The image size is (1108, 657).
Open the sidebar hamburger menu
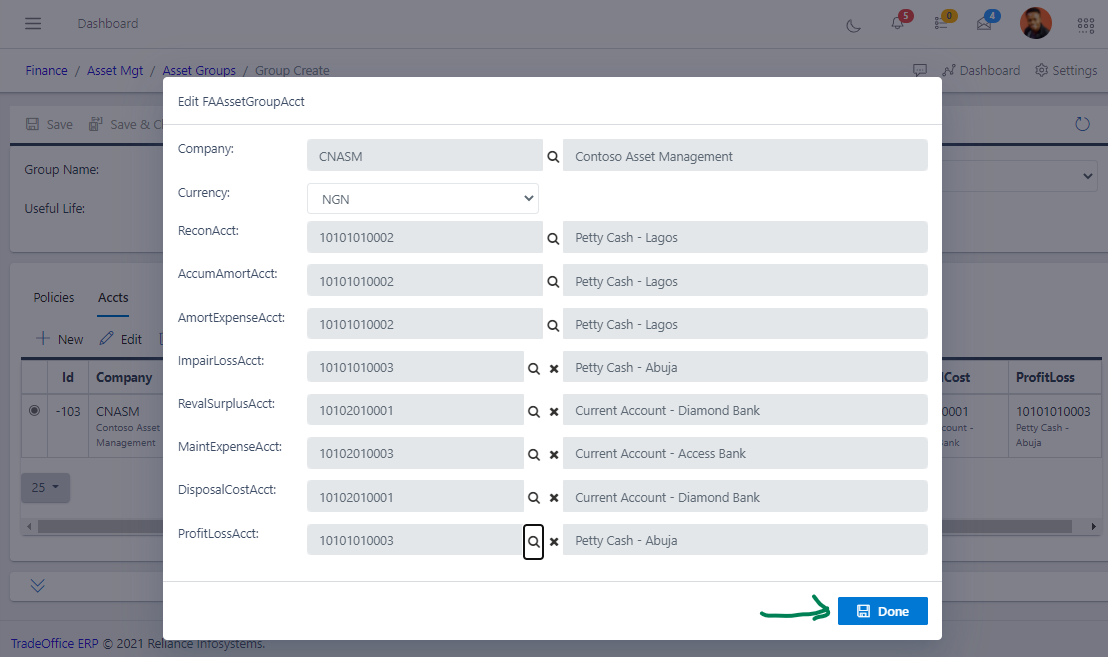click(32, 23)
